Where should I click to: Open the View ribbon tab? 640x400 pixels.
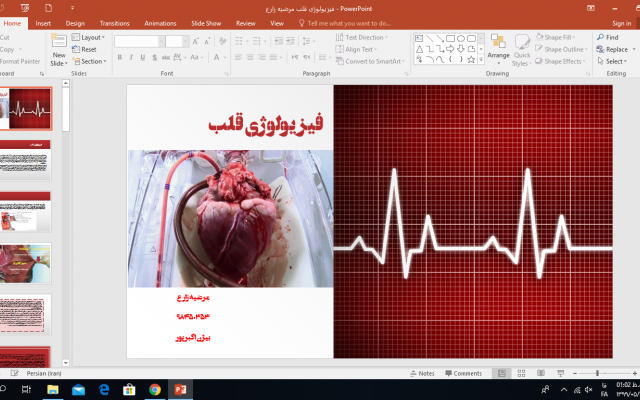click(277, 23)
